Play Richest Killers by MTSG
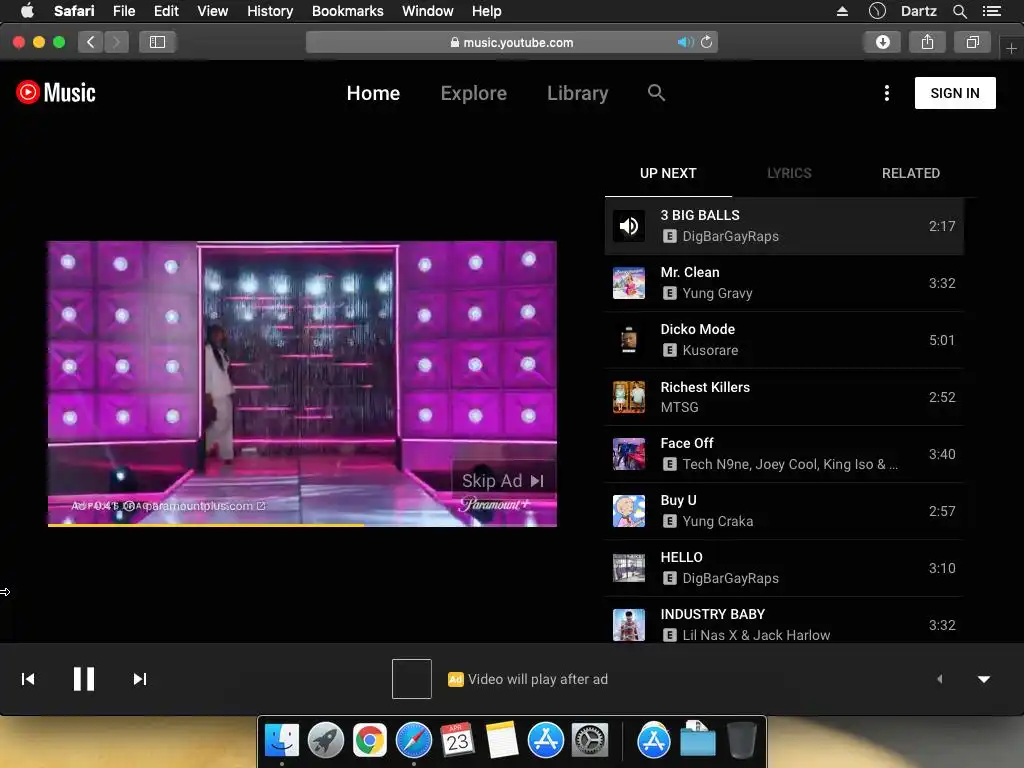This screenshot has height=768, width=1024. pyautogui.click(x=784, y=397)
